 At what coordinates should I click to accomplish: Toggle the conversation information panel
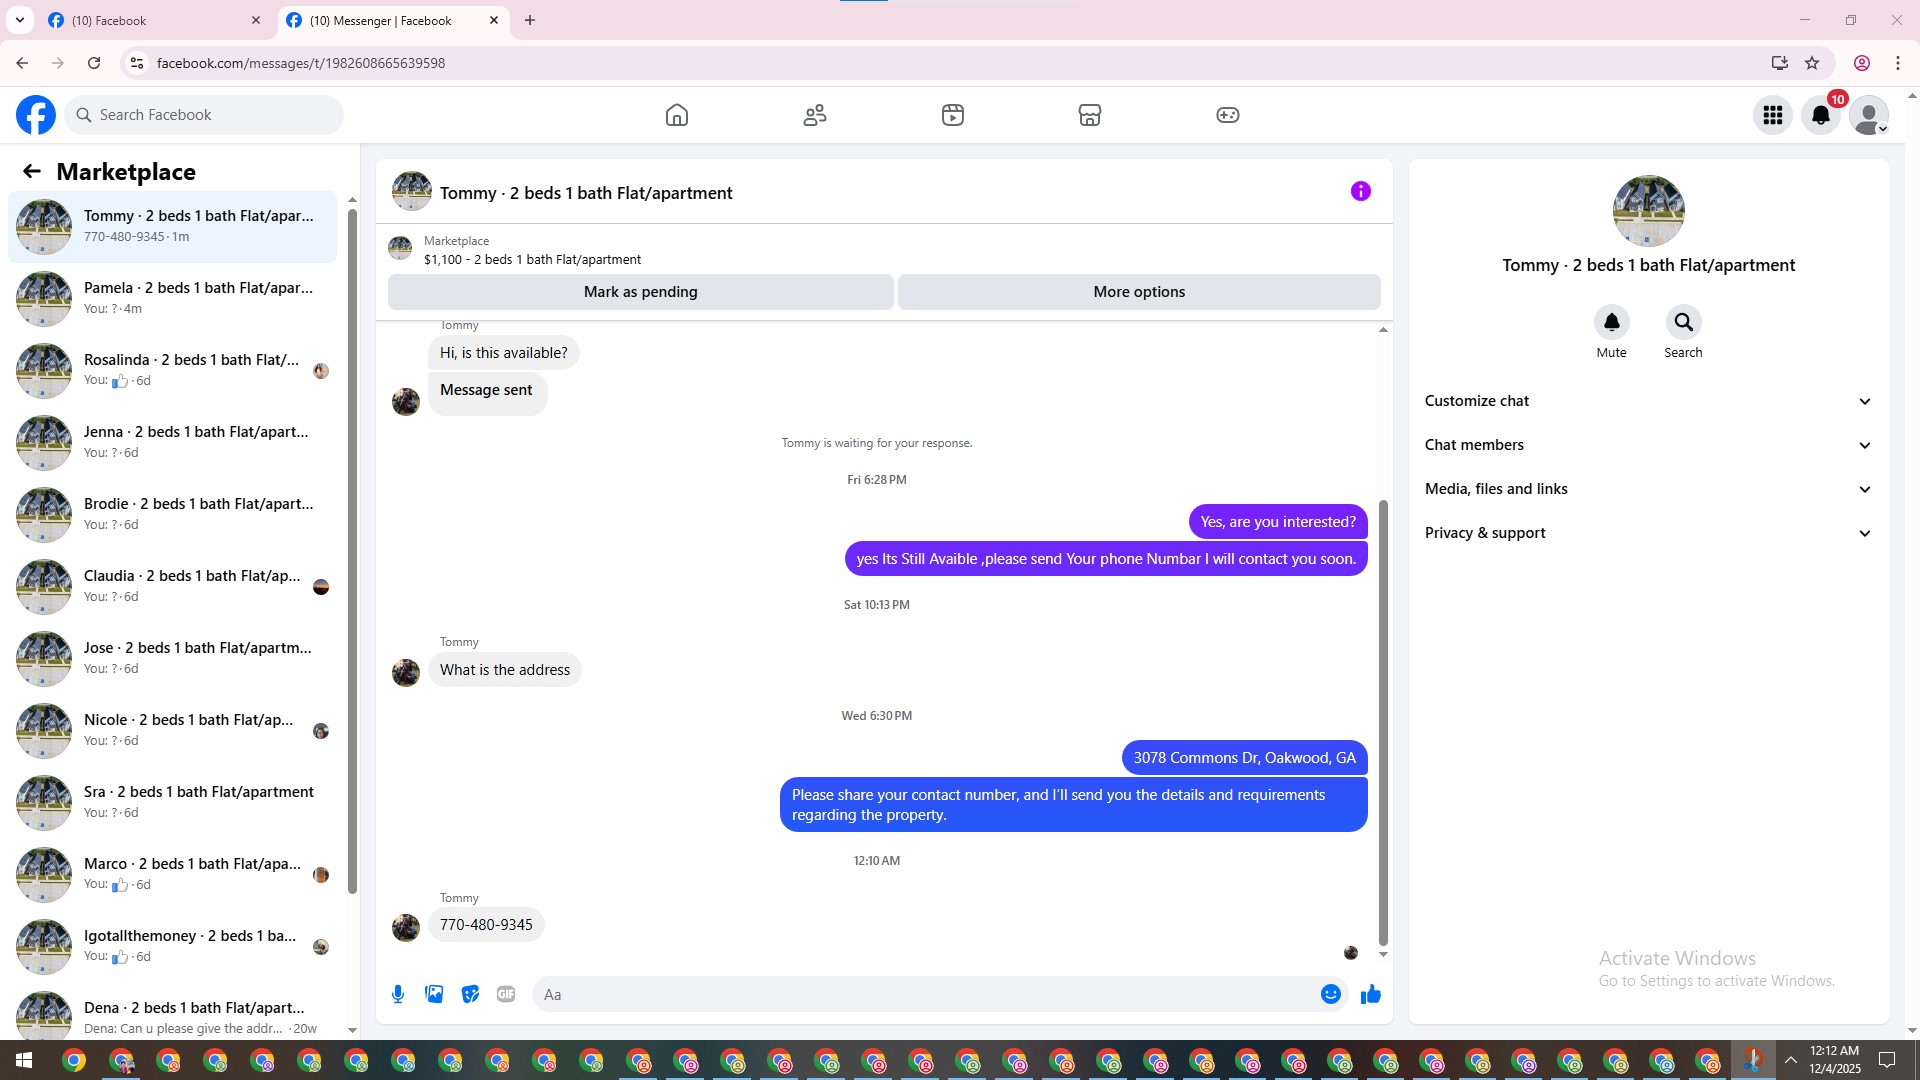click(x=1360, y=191)
